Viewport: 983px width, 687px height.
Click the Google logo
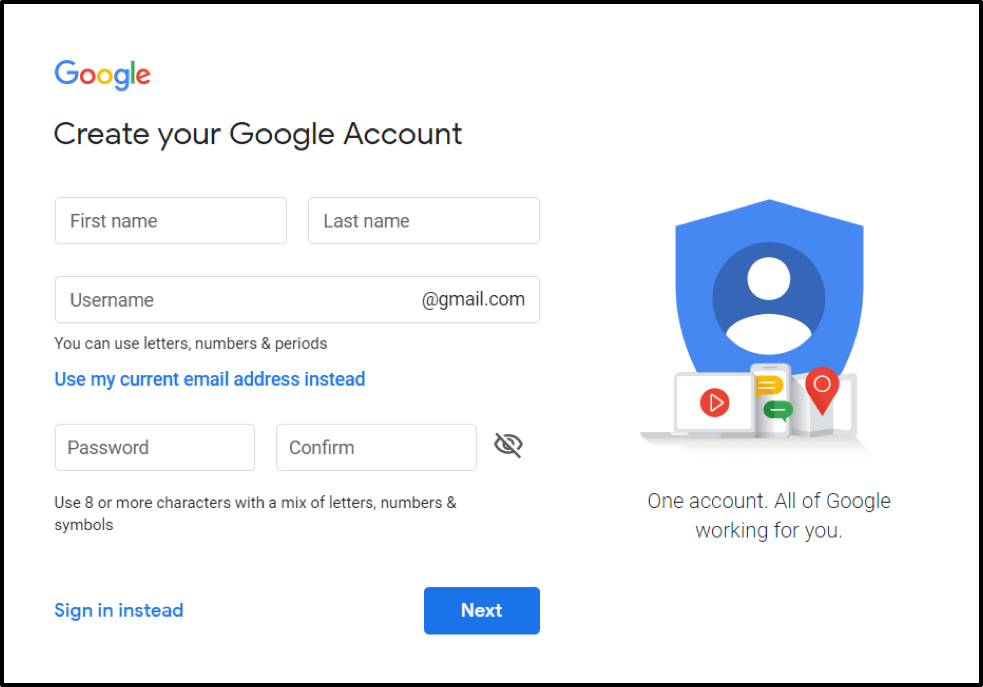point(102,74)
